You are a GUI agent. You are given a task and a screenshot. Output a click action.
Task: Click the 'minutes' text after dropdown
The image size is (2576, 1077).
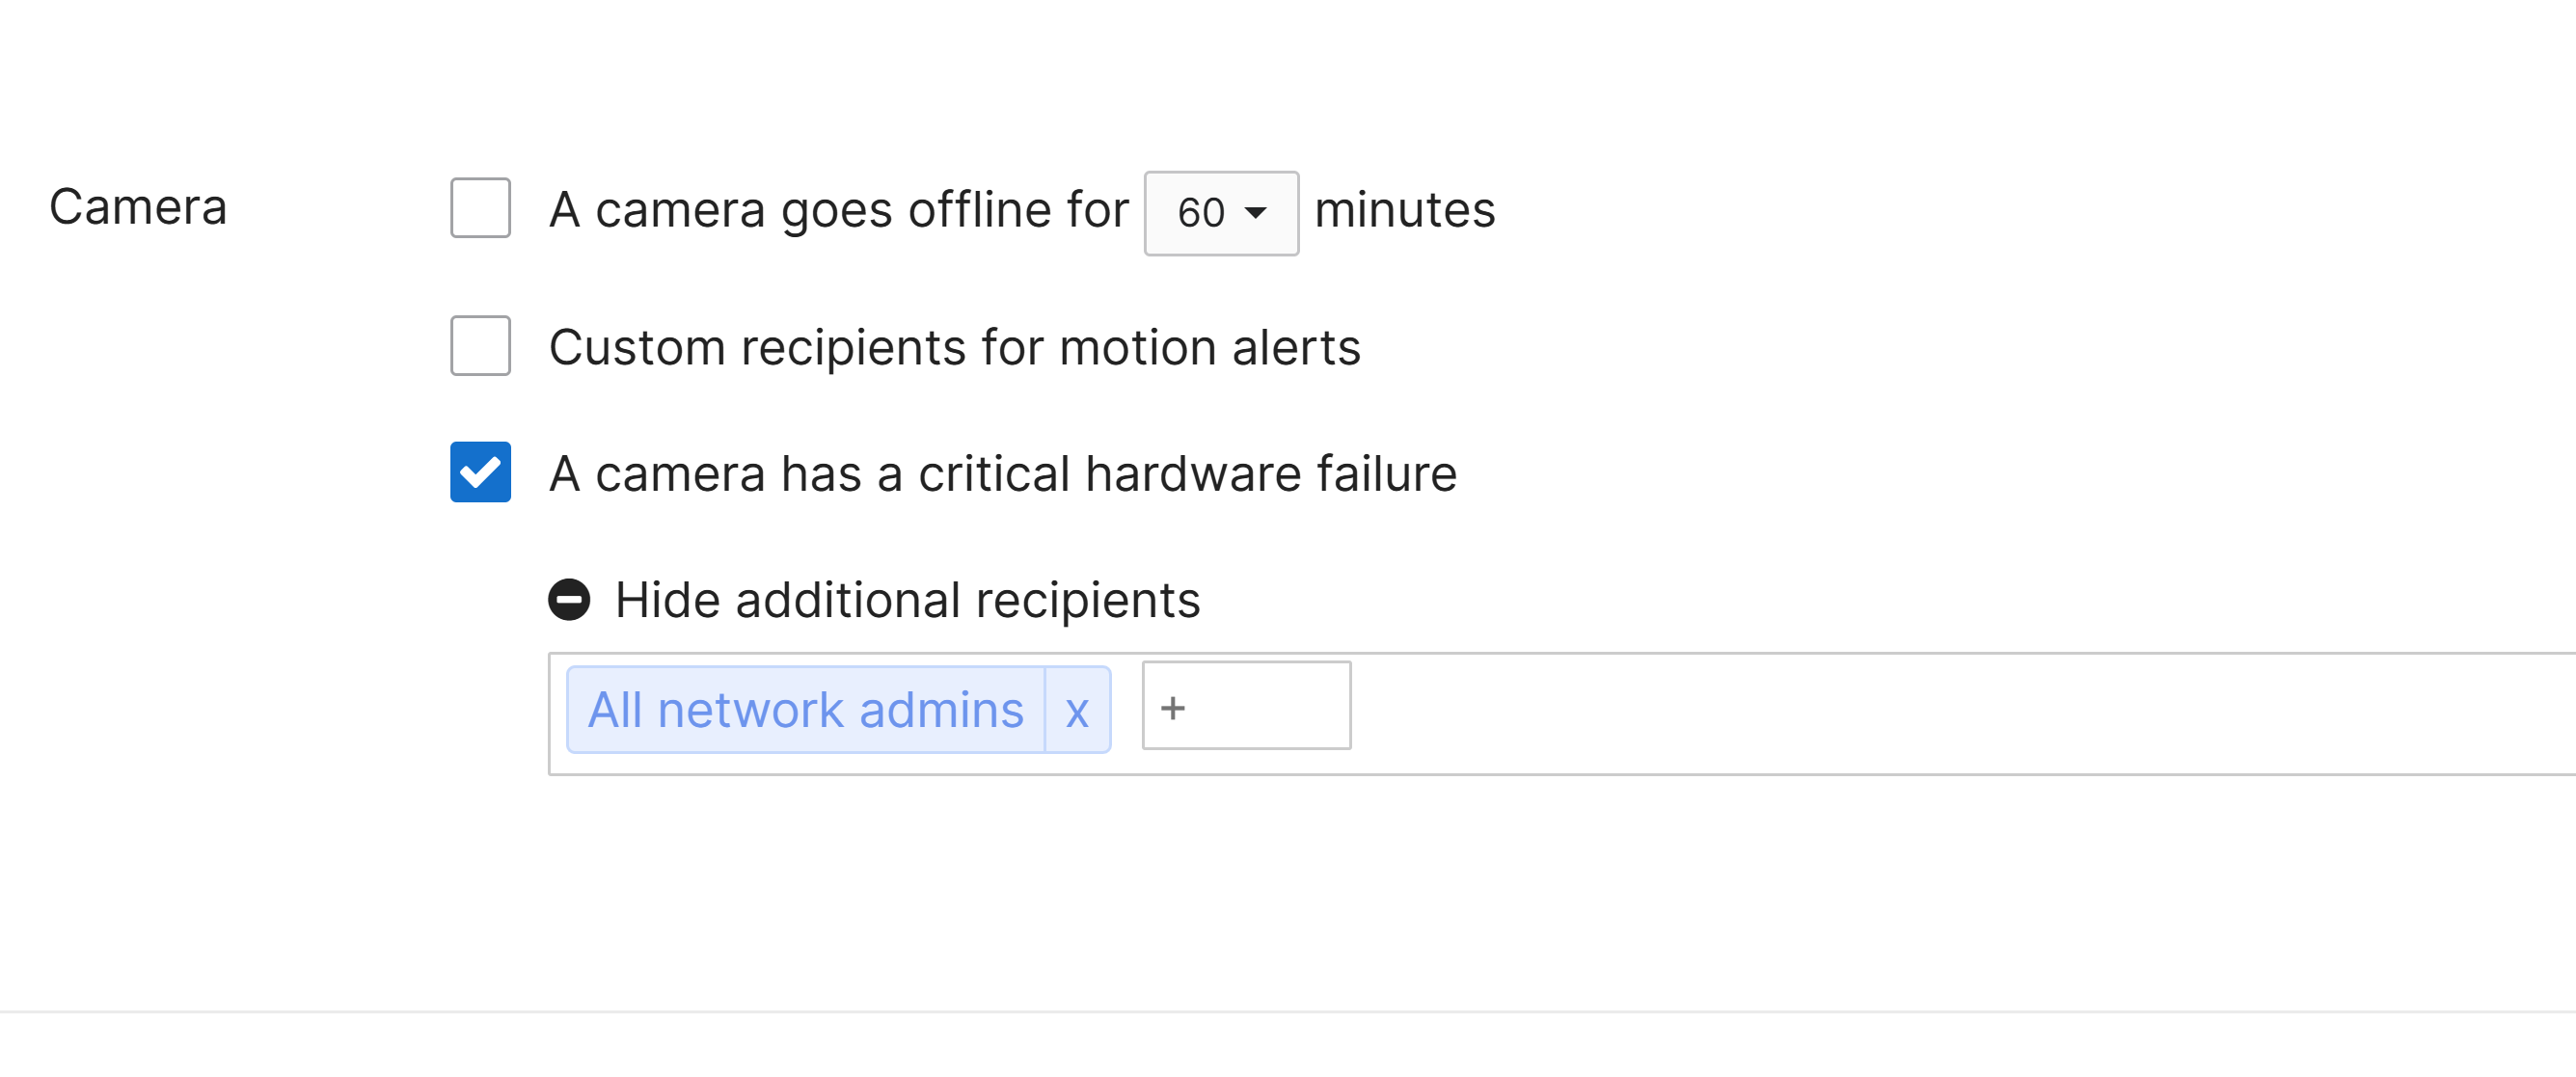(x=1404, y=210)
